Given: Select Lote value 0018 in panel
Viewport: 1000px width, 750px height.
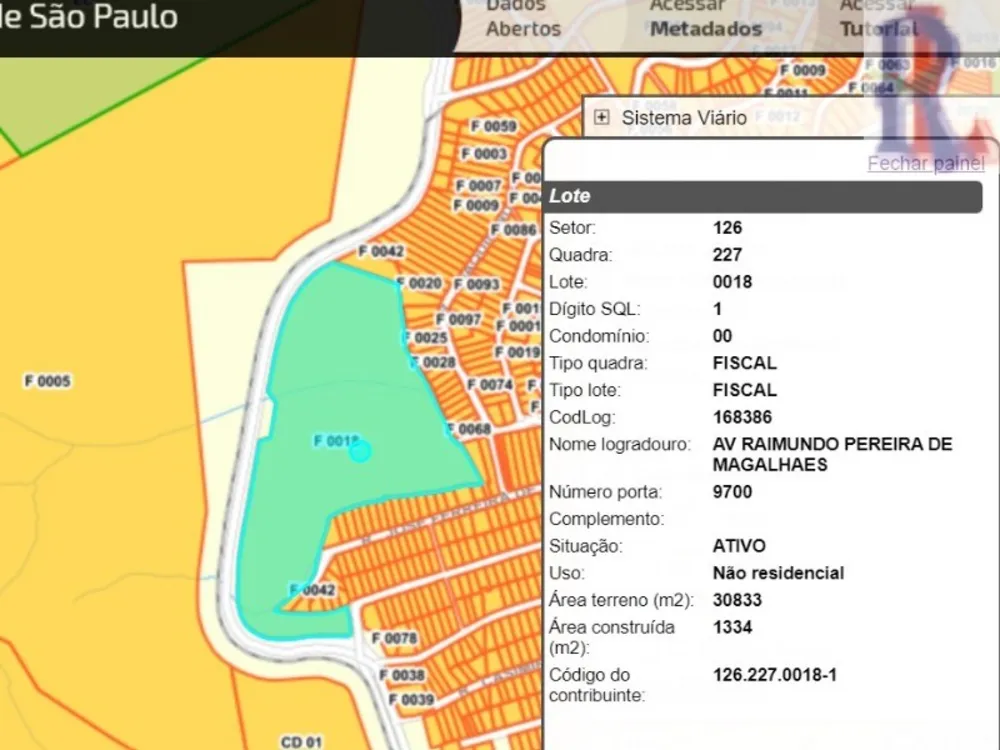Looking at the screenshot, I should point(733,282).
